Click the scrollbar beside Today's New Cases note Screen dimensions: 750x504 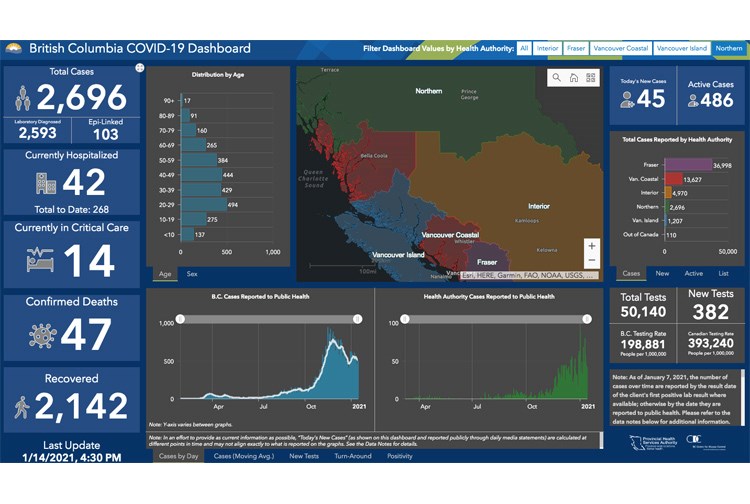coord(601,440)
